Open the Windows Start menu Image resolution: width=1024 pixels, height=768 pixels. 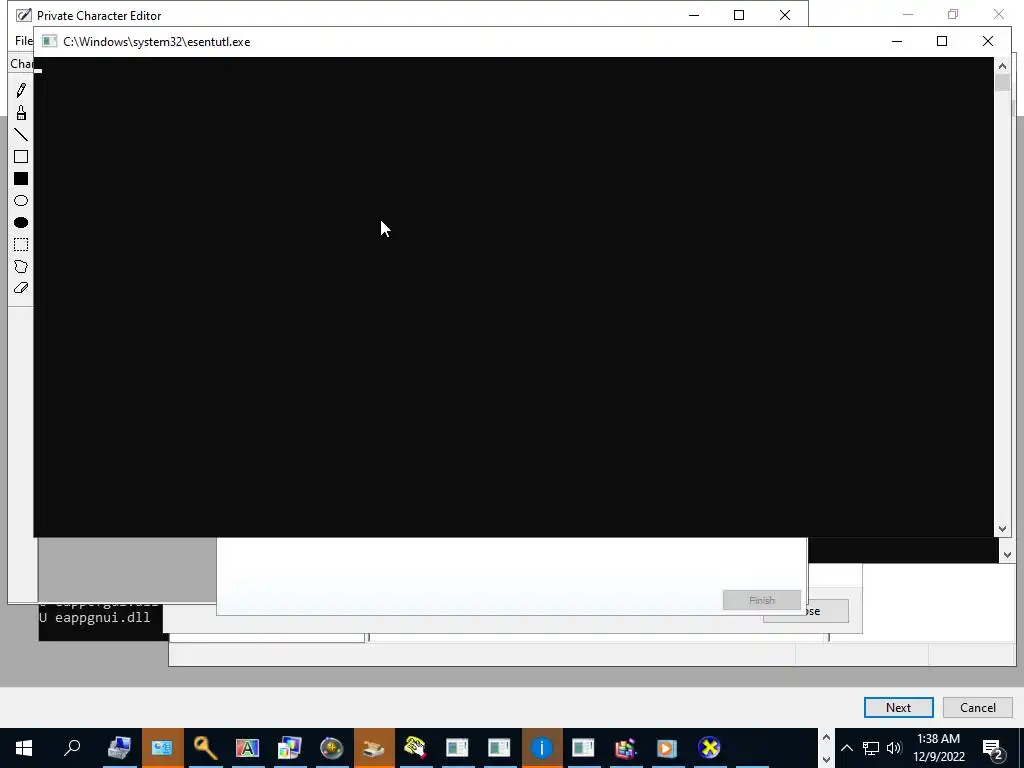click(24, 748)
